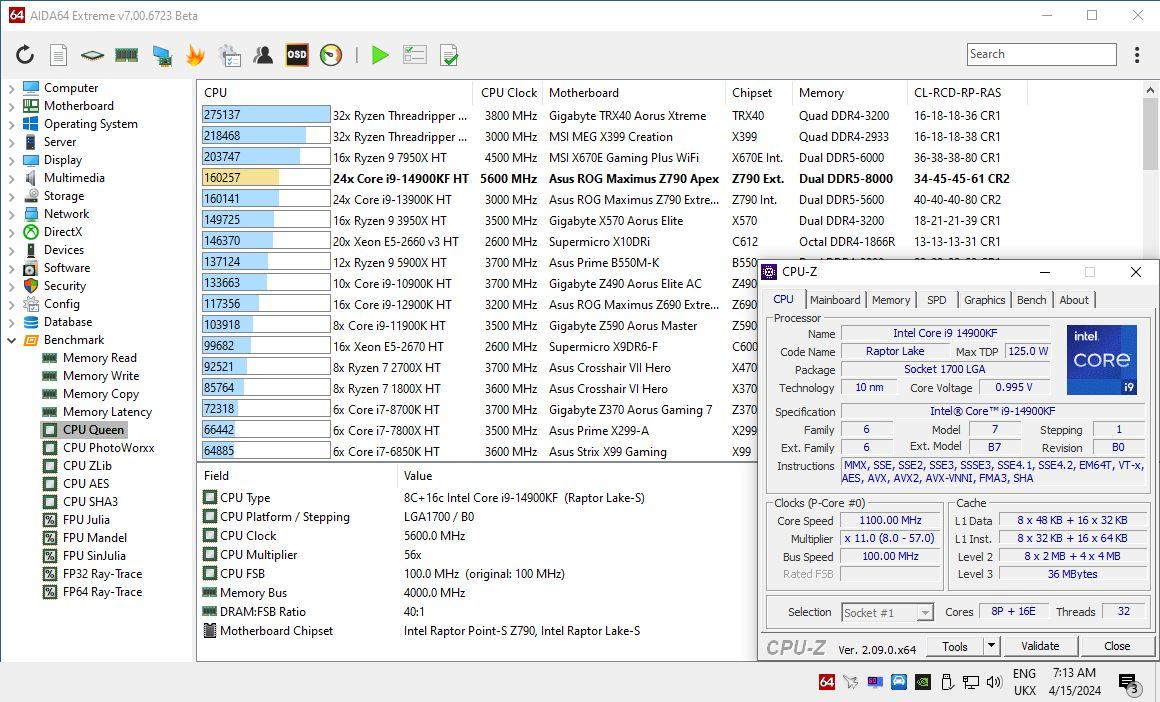Switch to CPU-Z Mainboard tab
This screenshot has width=1160, height=702.
click(834, 300)
